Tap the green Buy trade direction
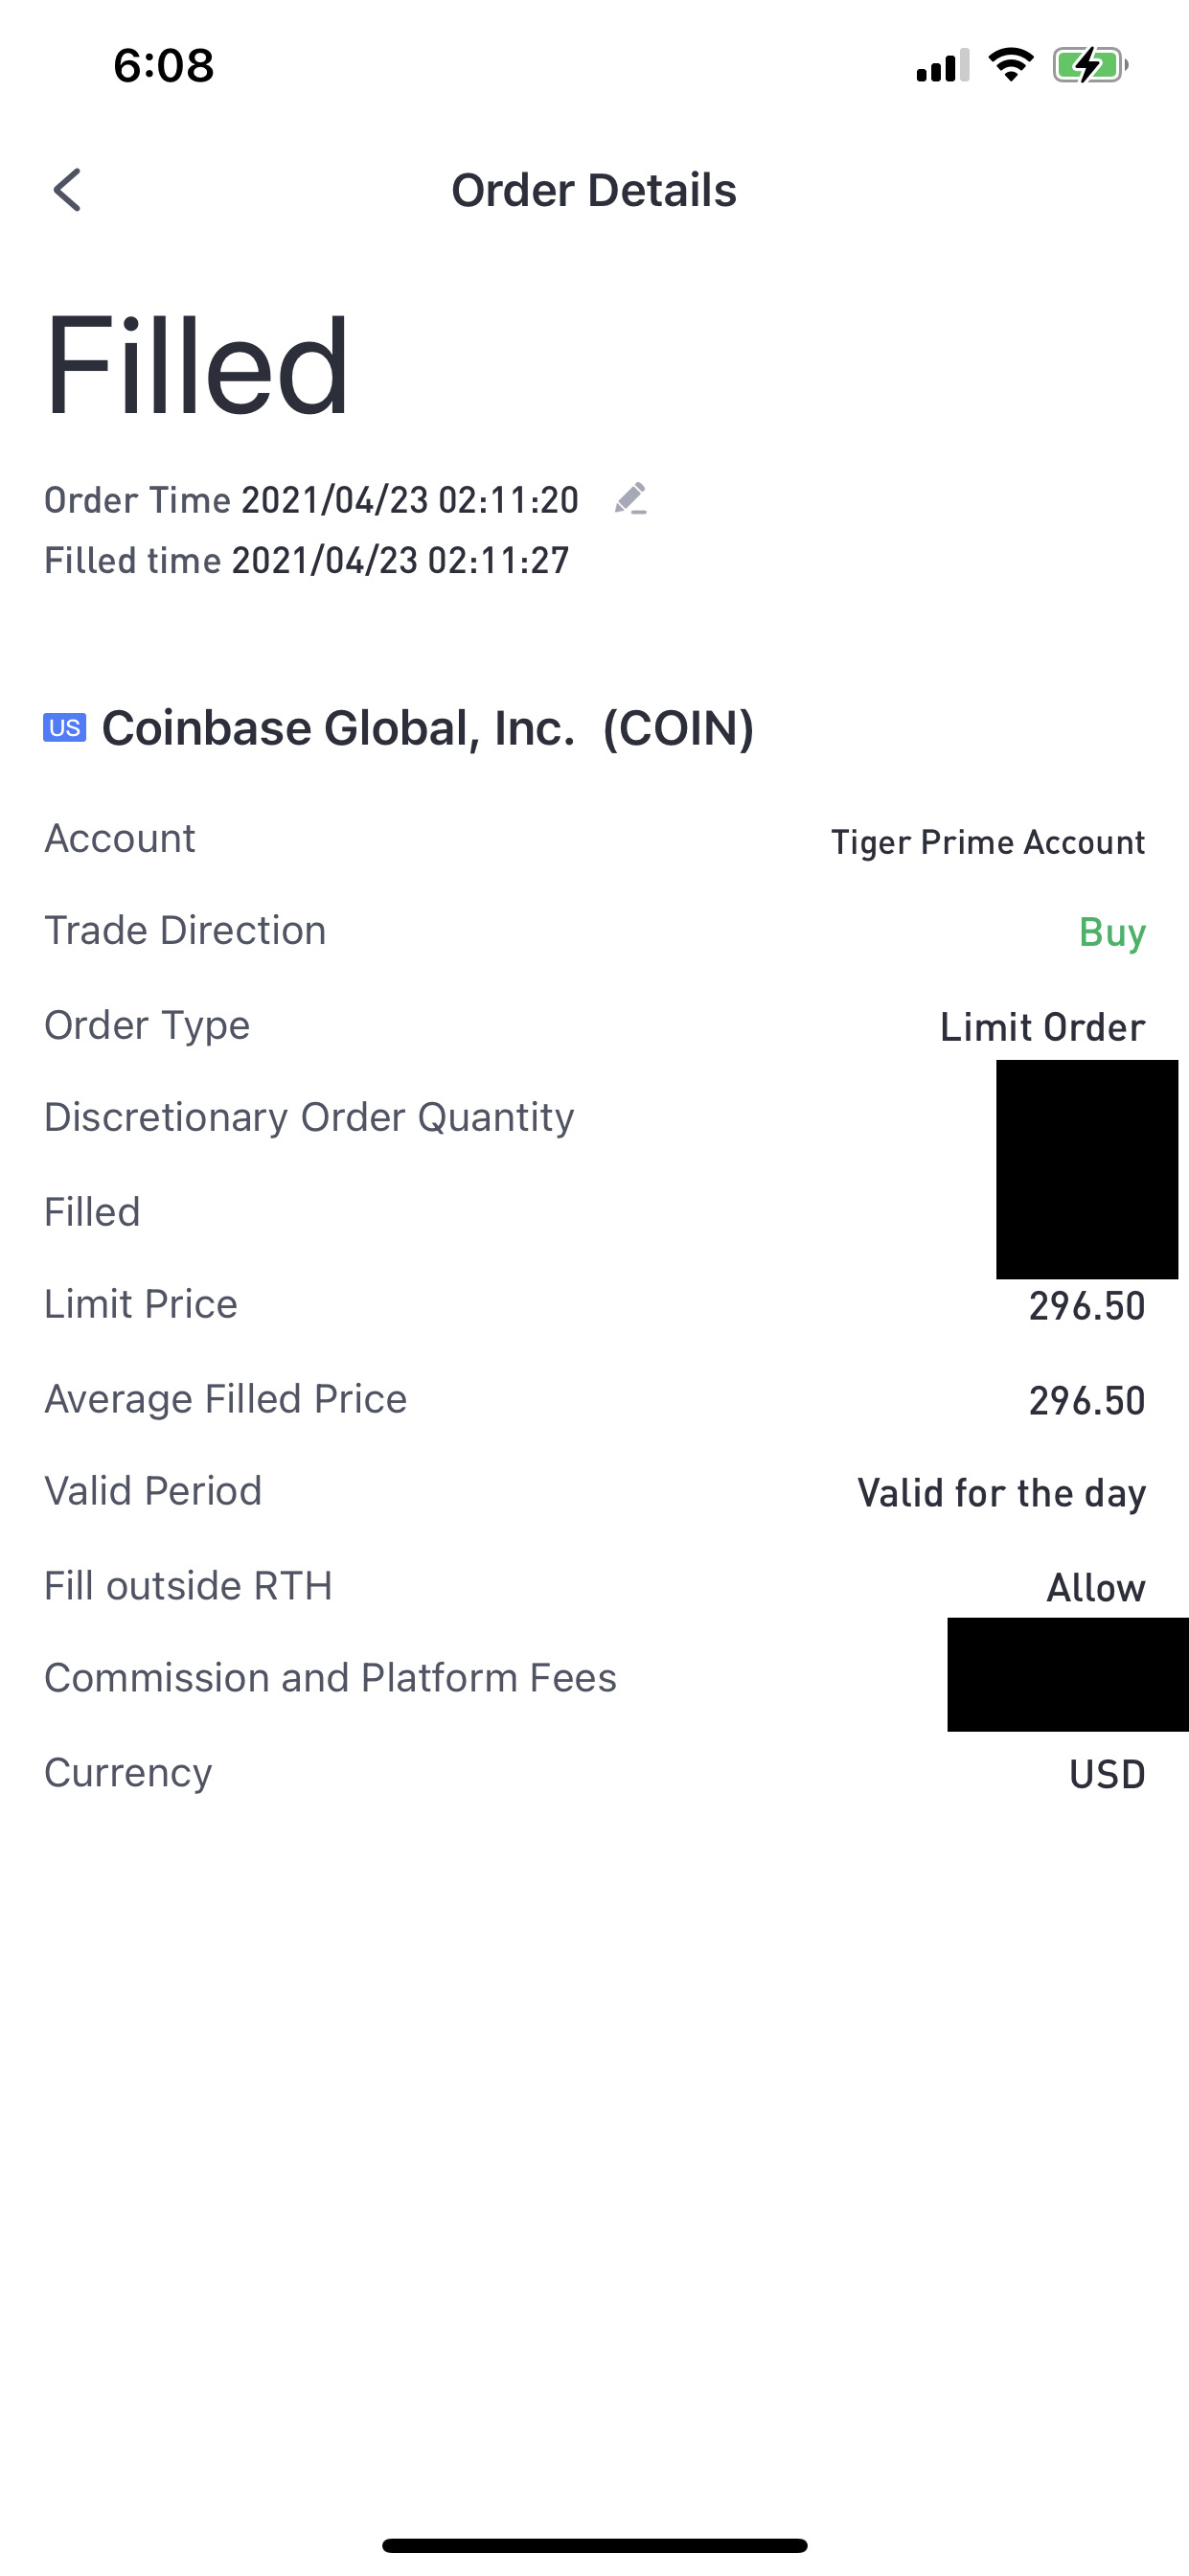 click(1112, 932)
